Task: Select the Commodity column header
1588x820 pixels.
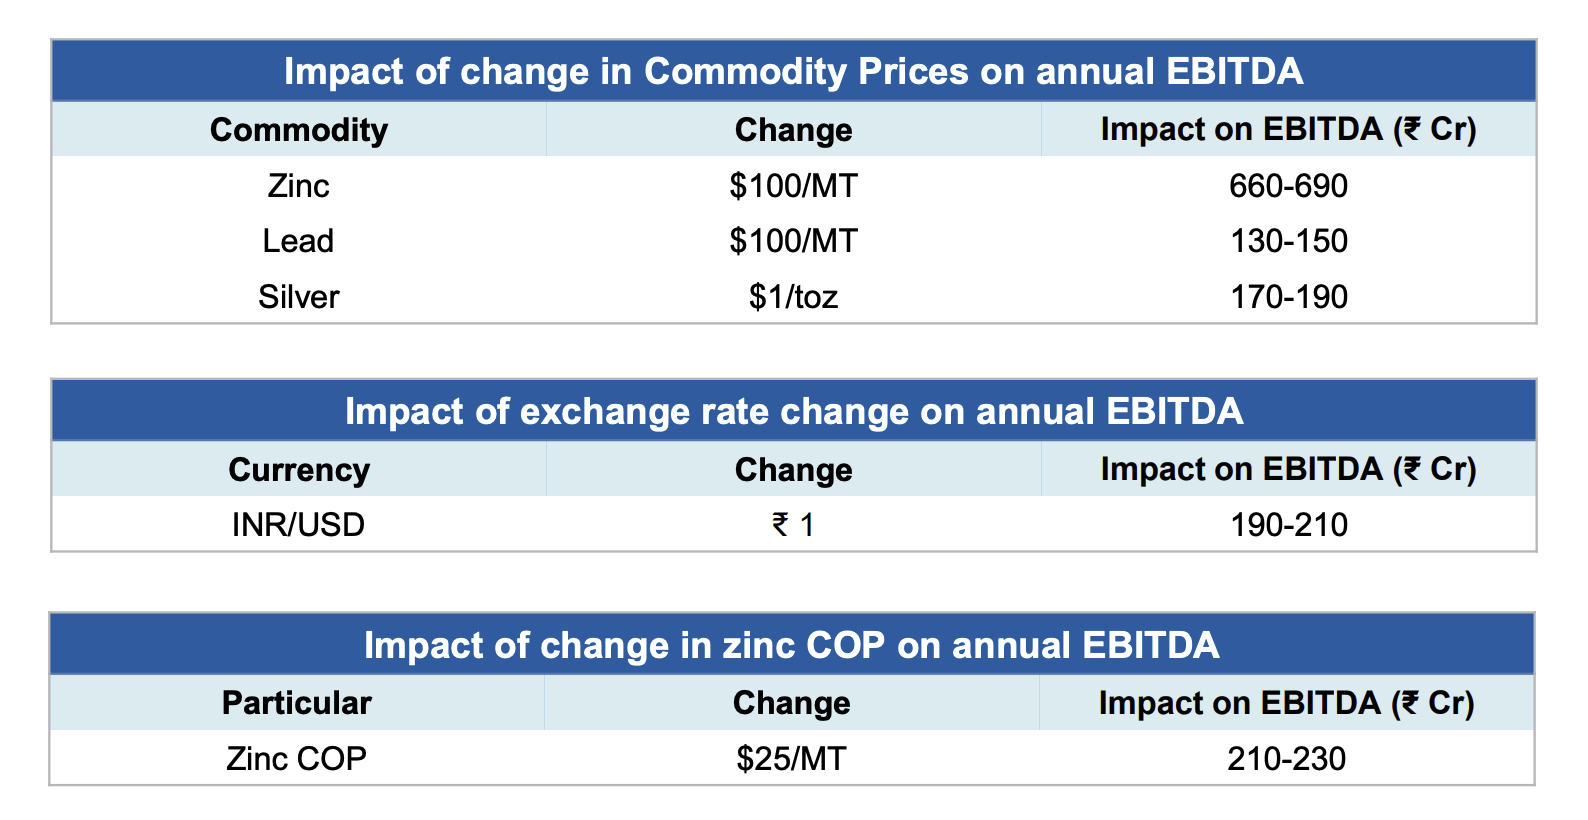Action: tap(298, 130)
